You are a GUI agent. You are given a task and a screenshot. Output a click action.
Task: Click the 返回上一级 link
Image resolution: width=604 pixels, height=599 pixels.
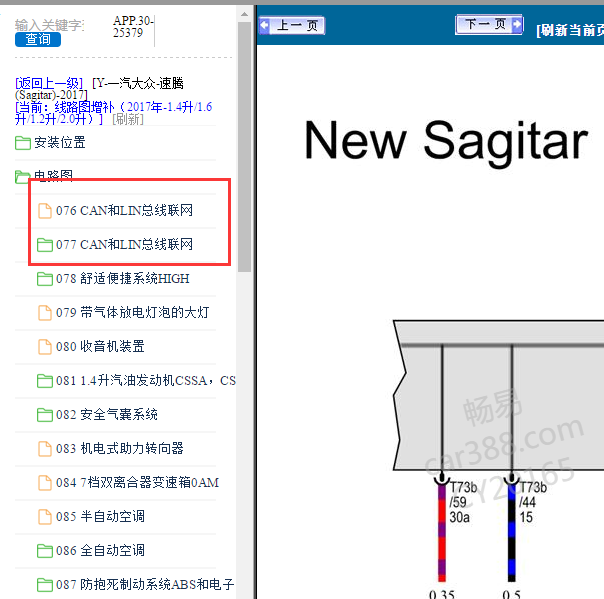coord(49,83)
